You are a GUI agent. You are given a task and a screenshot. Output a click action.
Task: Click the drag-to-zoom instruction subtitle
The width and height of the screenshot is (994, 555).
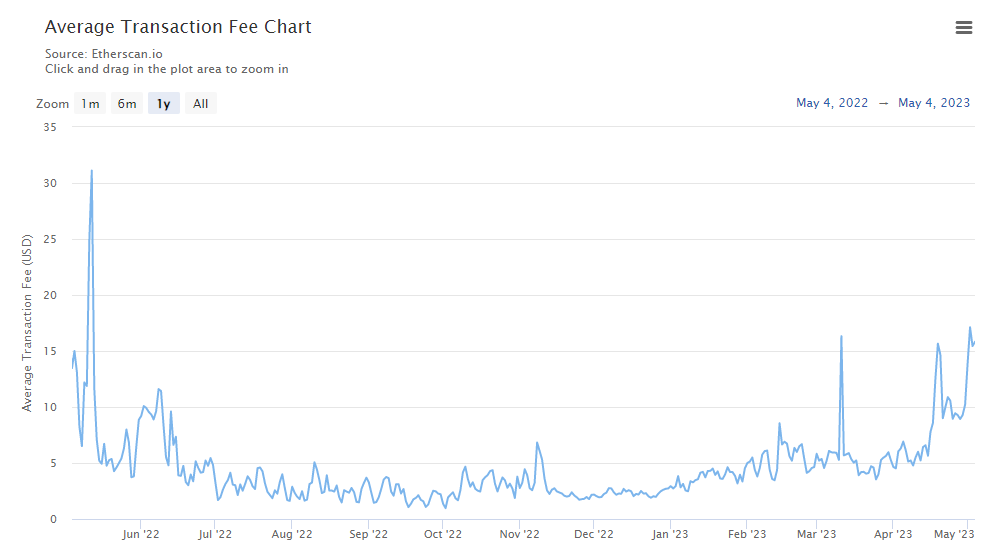pyautogui.click(x=167, y=69)
